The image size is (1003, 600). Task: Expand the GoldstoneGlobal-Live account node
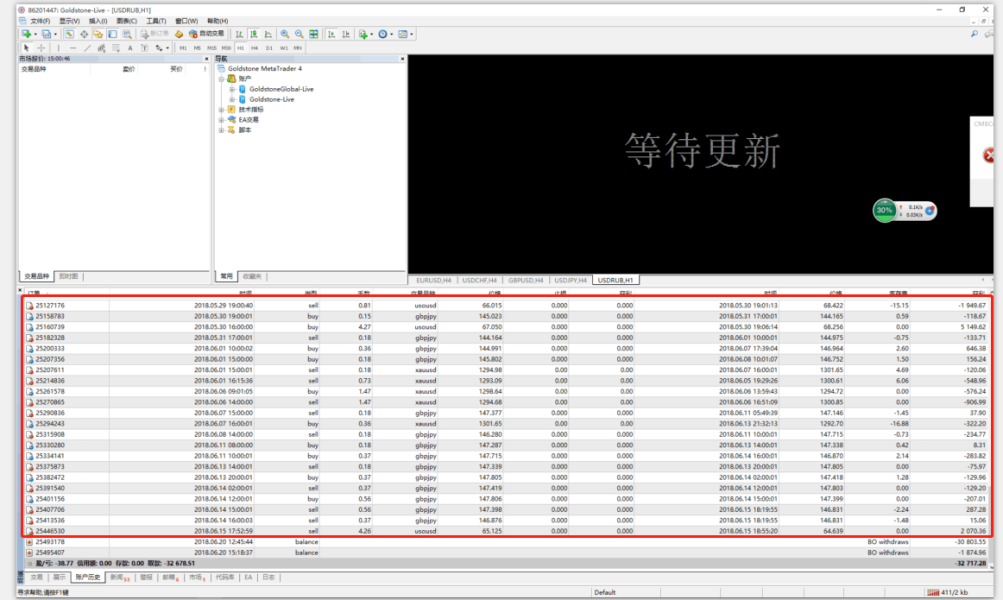tap(231, 89)
